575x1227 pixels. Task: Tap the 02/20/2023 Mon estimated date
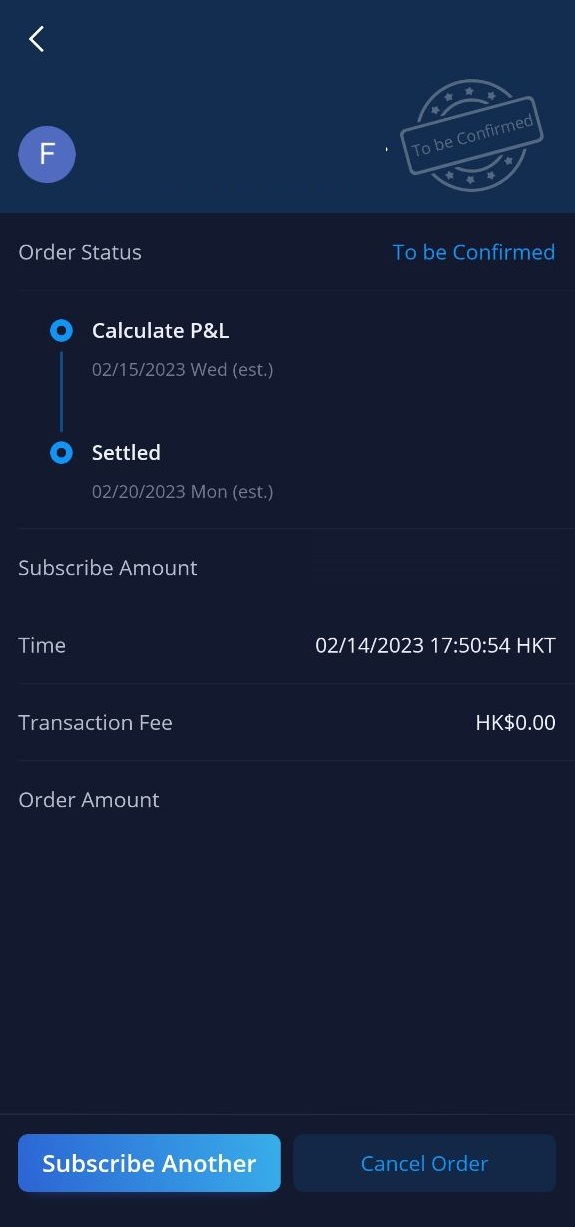pos(183,491)
